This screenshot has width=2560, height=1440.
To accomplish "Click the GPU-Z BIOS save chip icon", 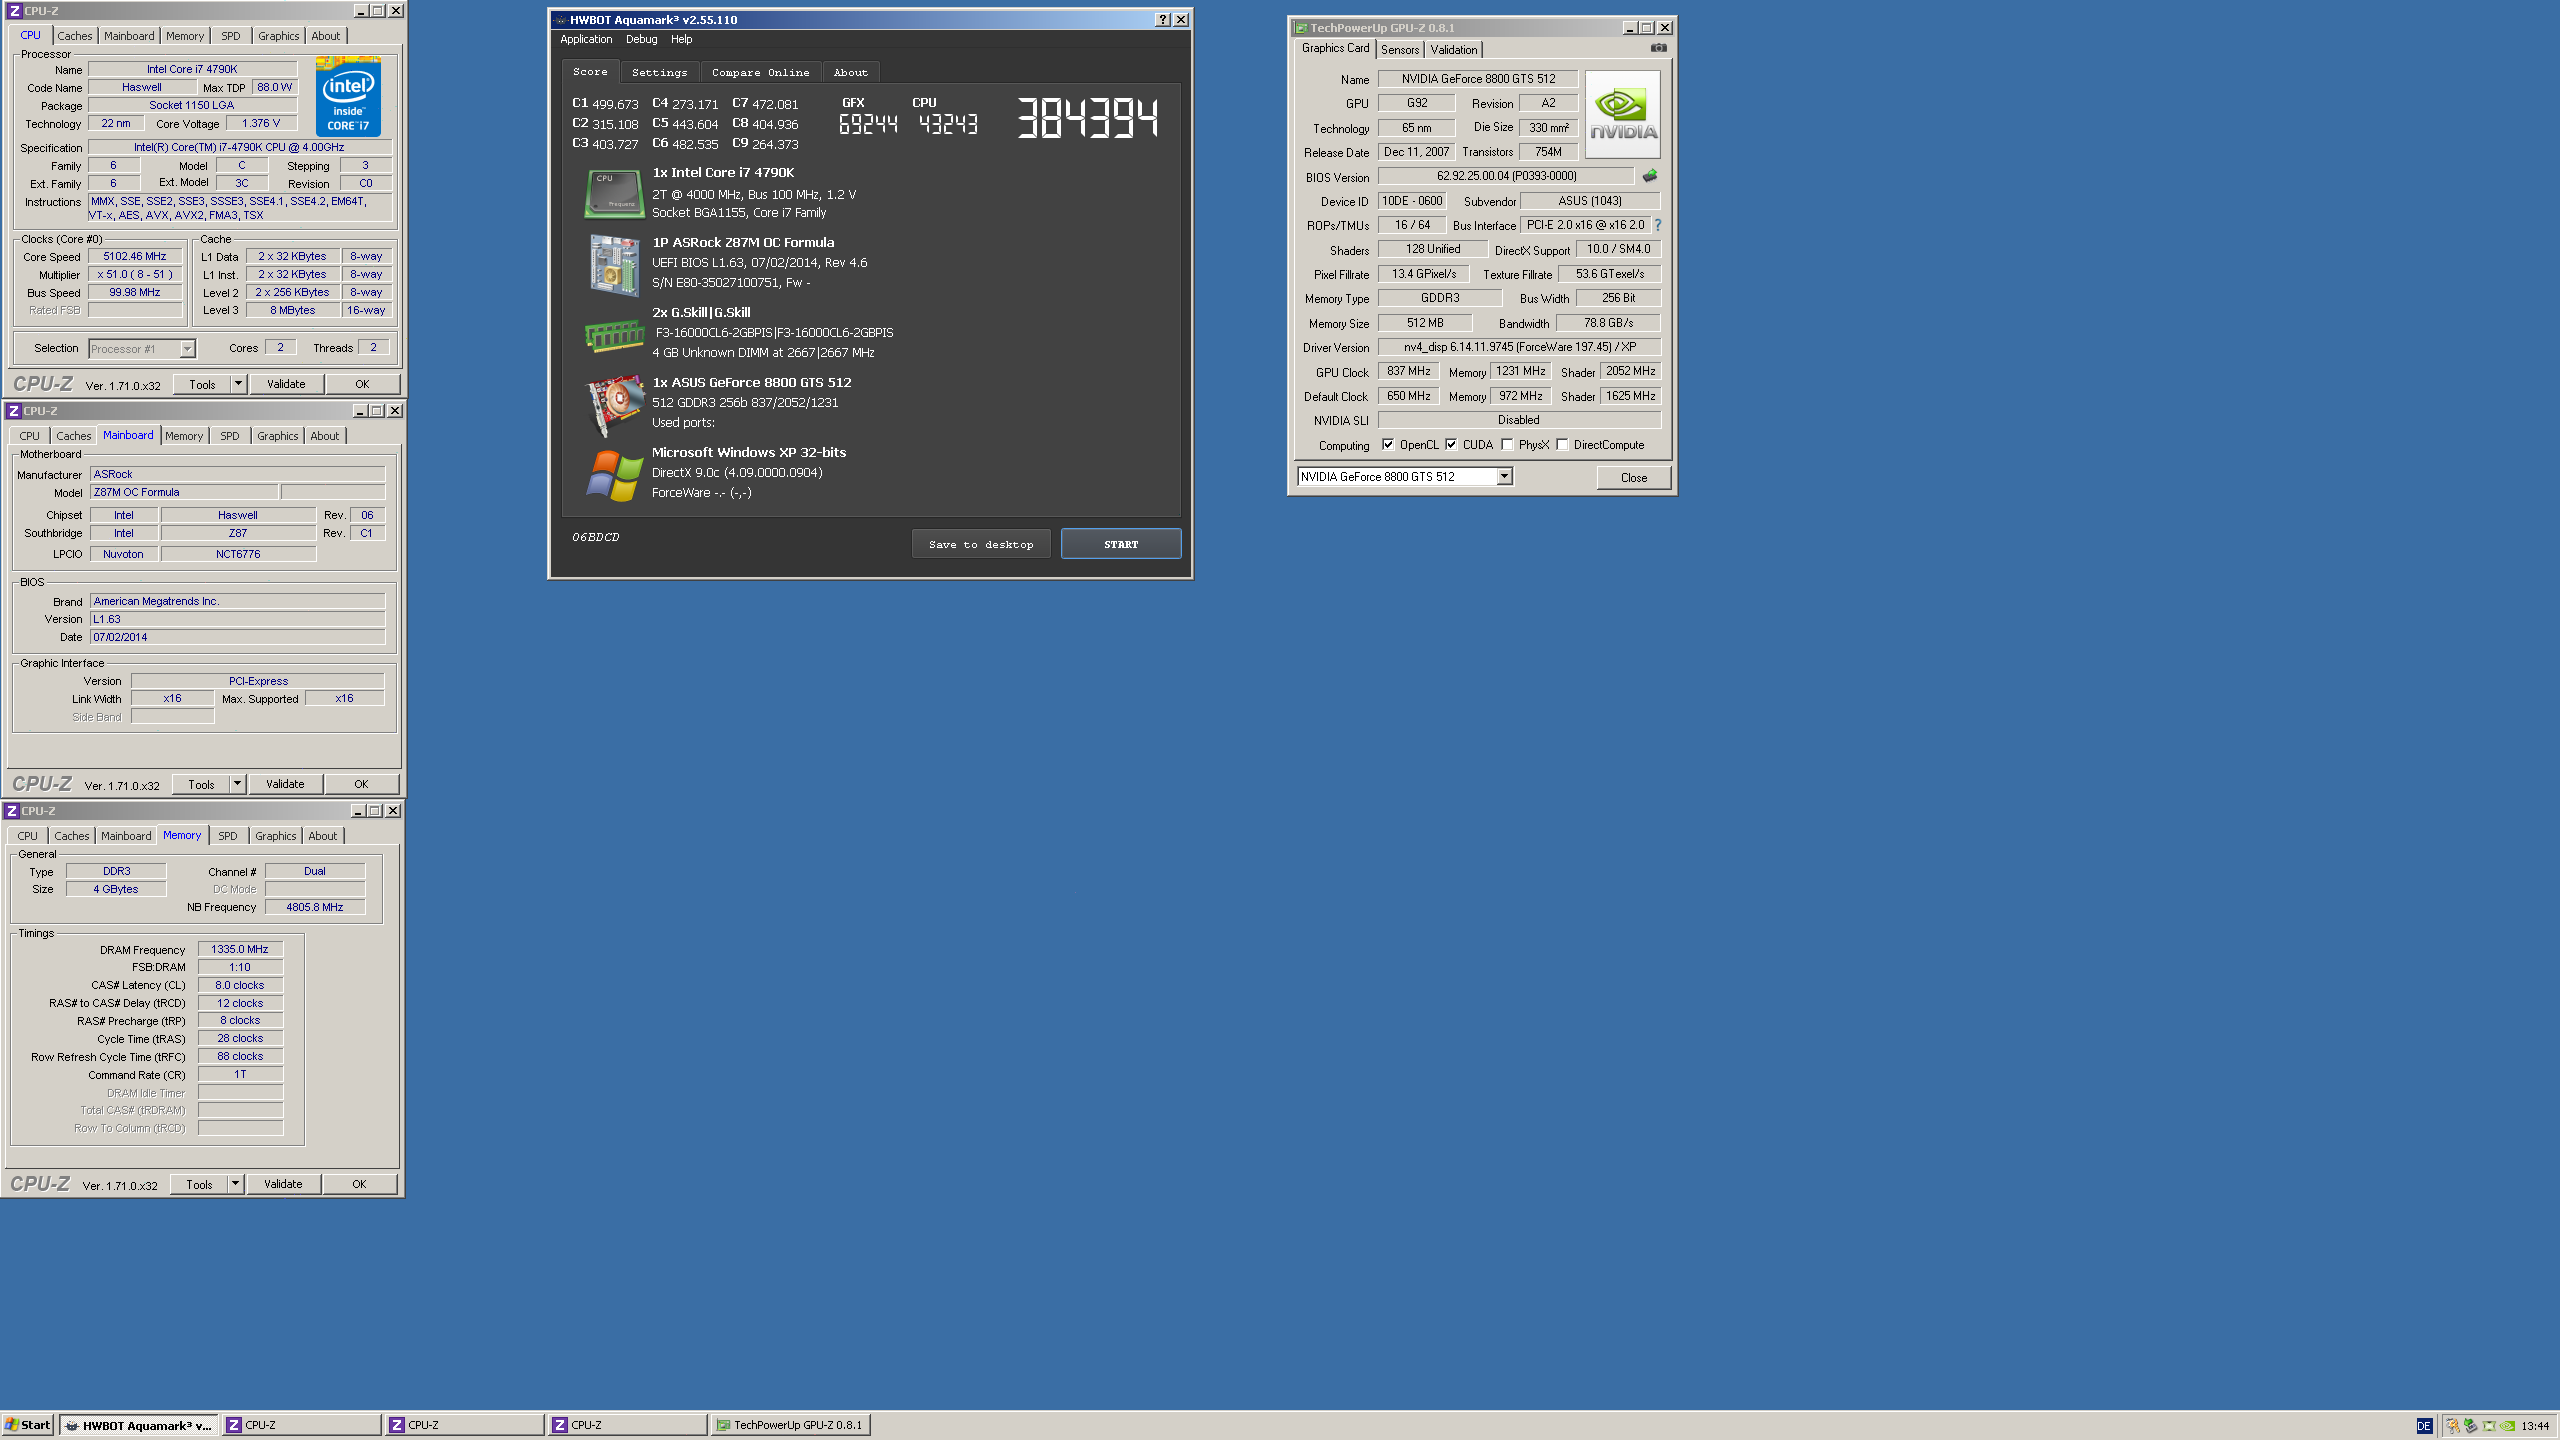I will click(1650, 176).
